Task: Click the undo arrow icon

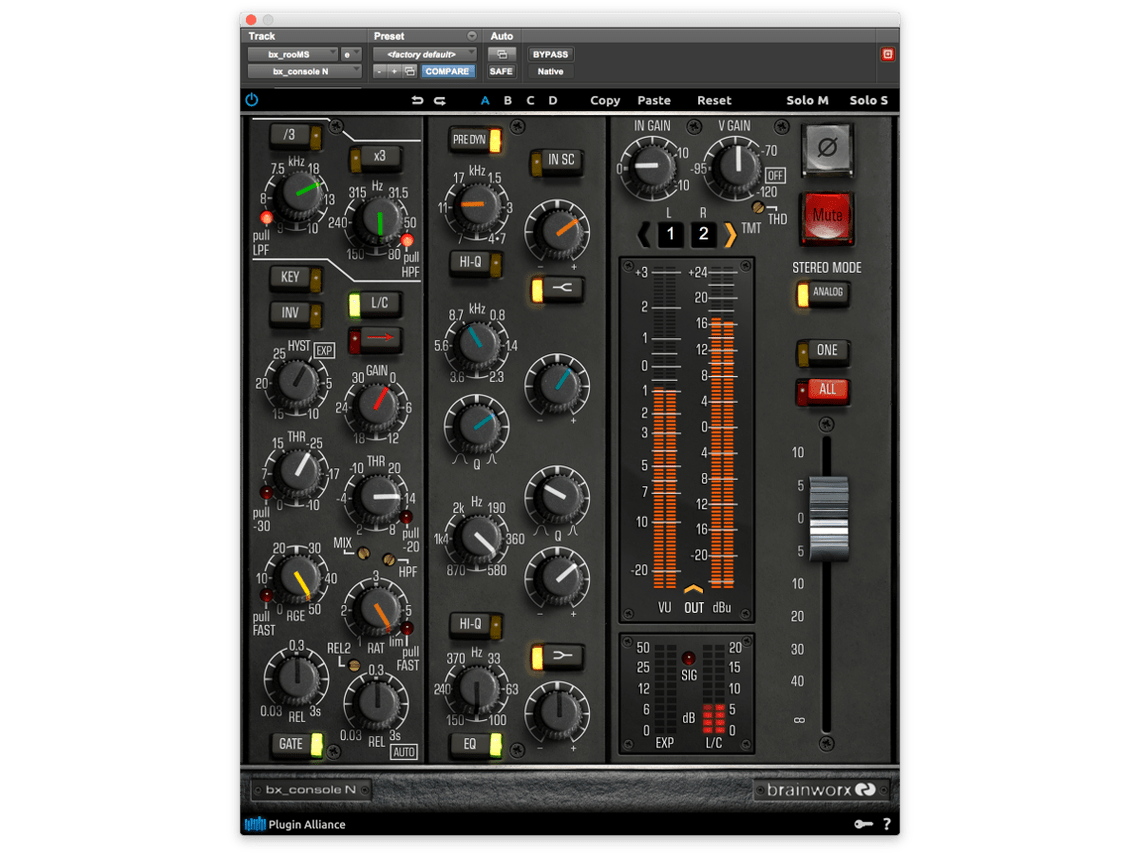Action: pos(417,100)
